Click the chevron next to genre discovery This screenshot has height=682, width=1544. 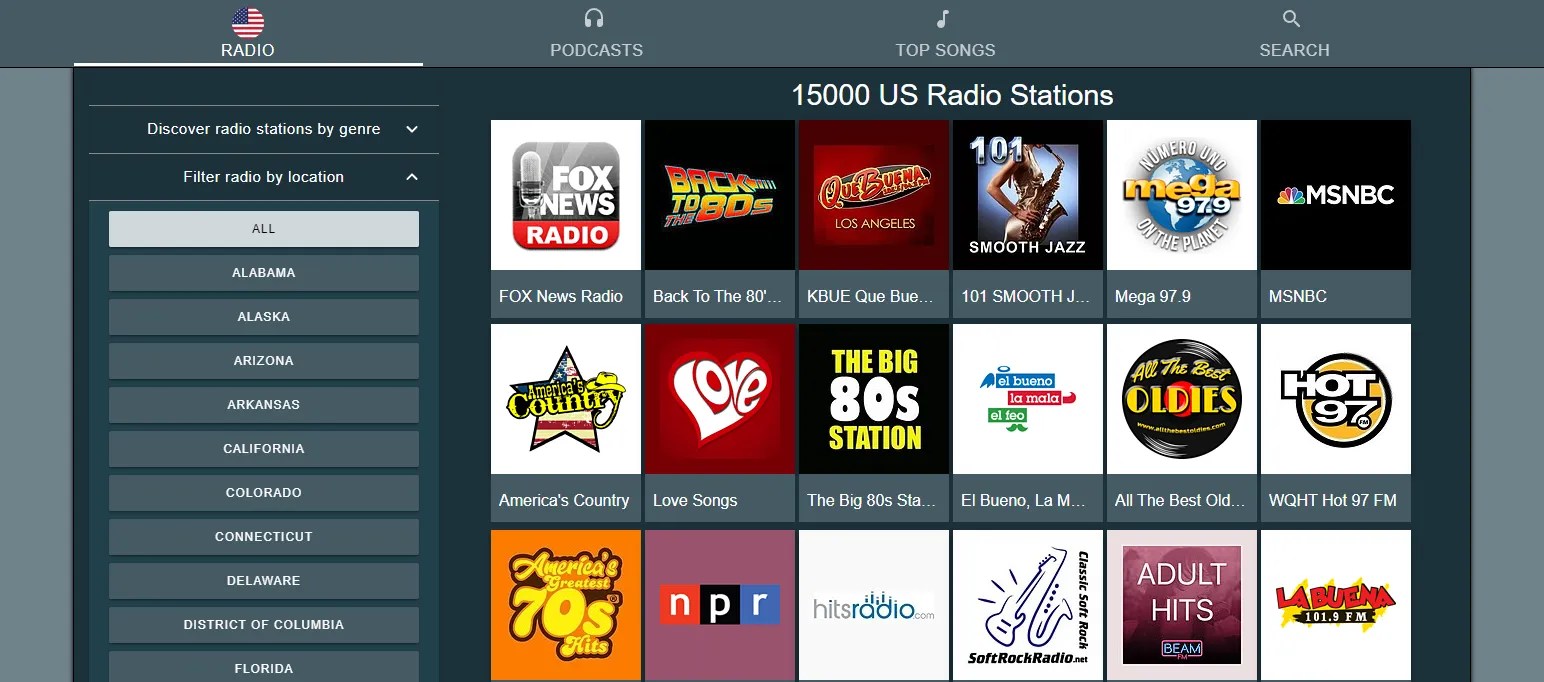(411, 129)
